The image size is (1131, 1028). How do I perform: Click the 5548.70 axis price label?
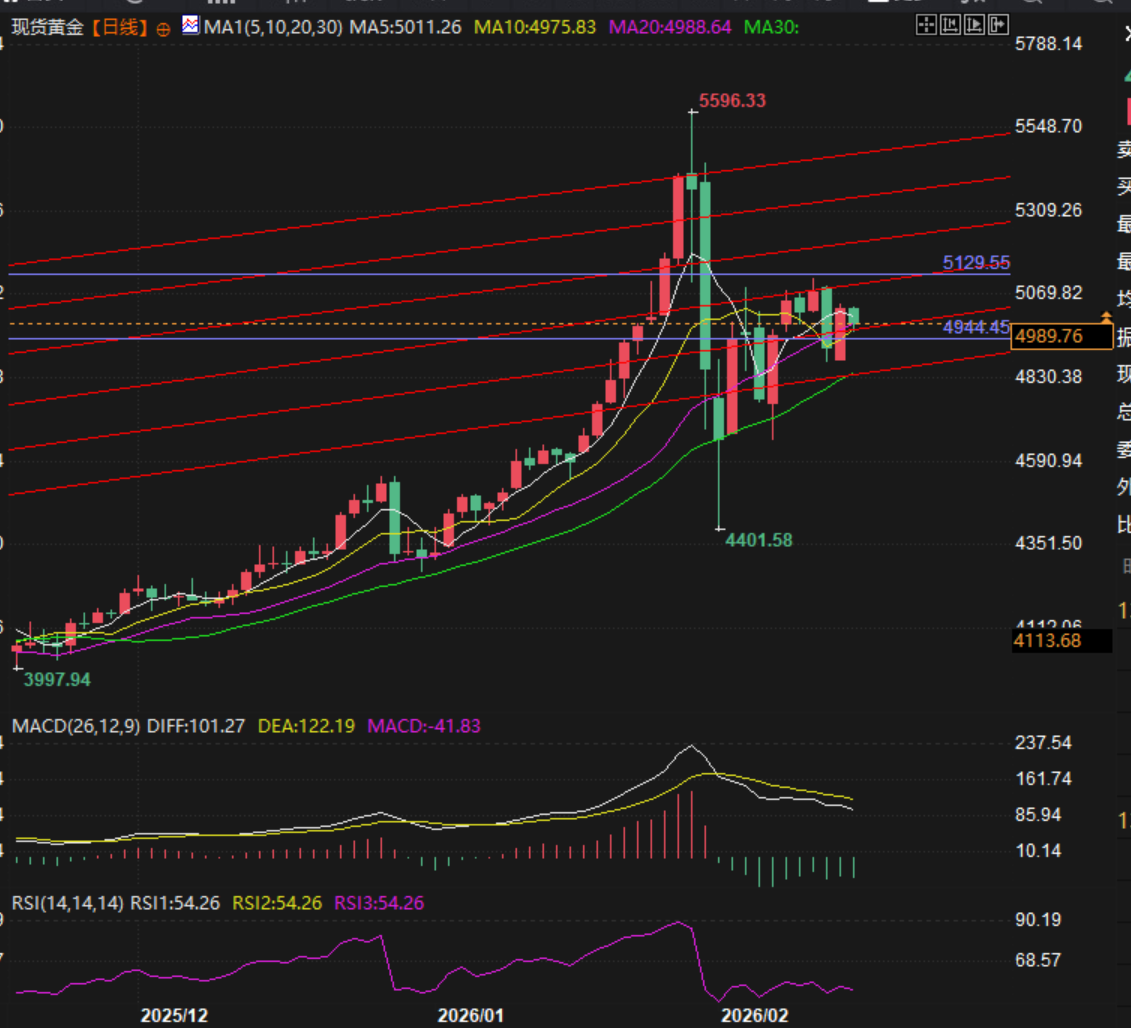[x=1048, y=126]
